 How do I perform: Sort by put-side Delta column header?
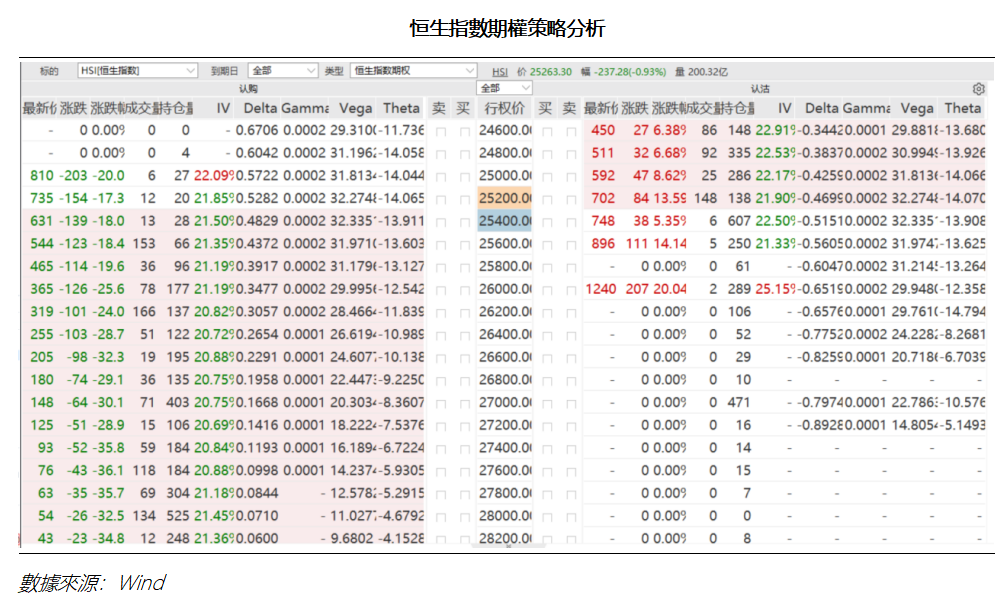pyautogui.click(x=822, y=108)
